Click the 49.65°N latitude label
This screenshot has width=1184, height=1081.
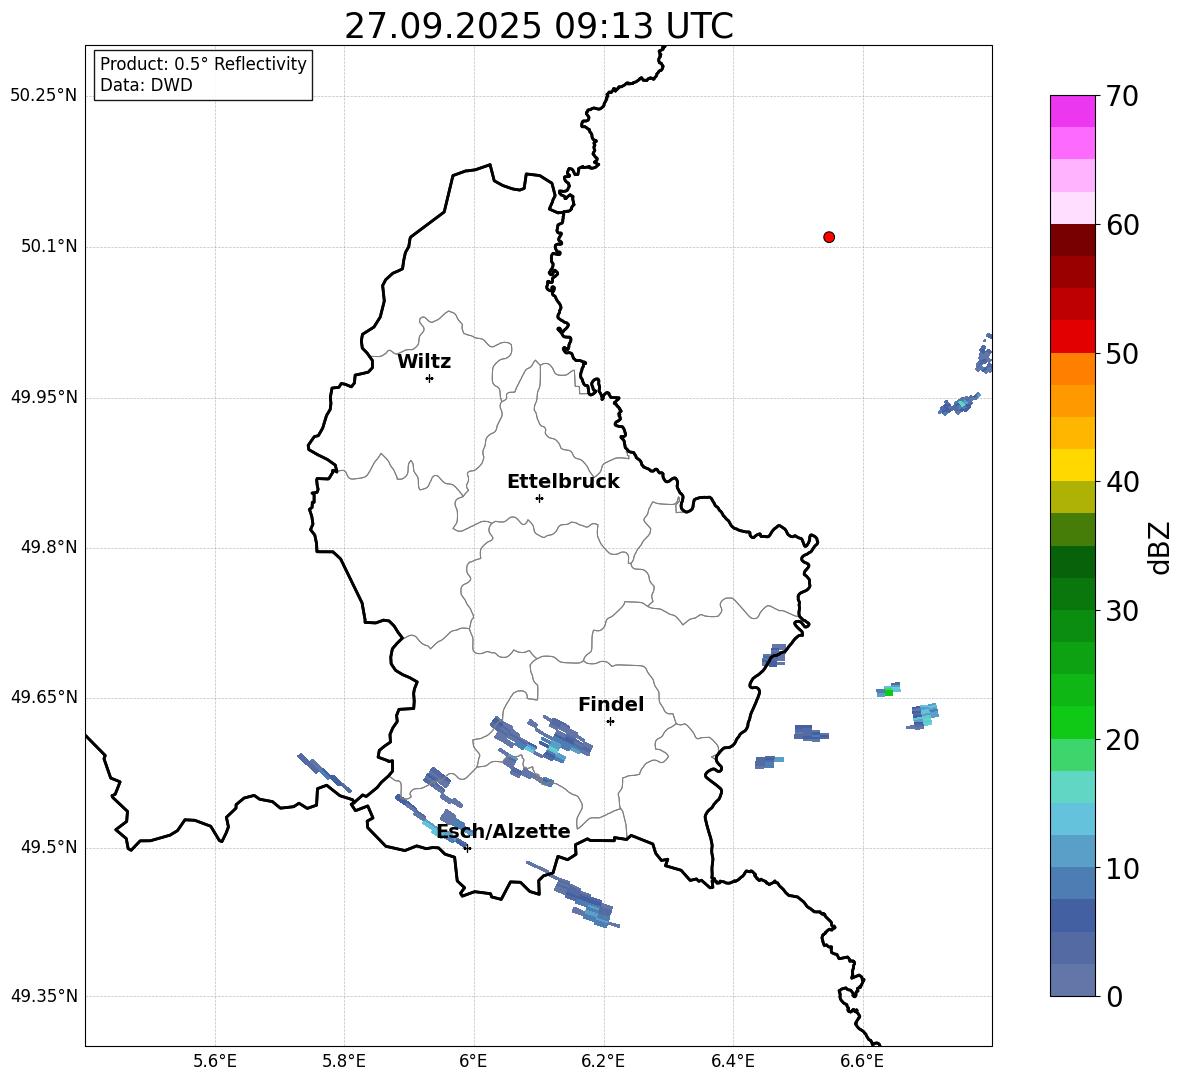coord(44,697)
